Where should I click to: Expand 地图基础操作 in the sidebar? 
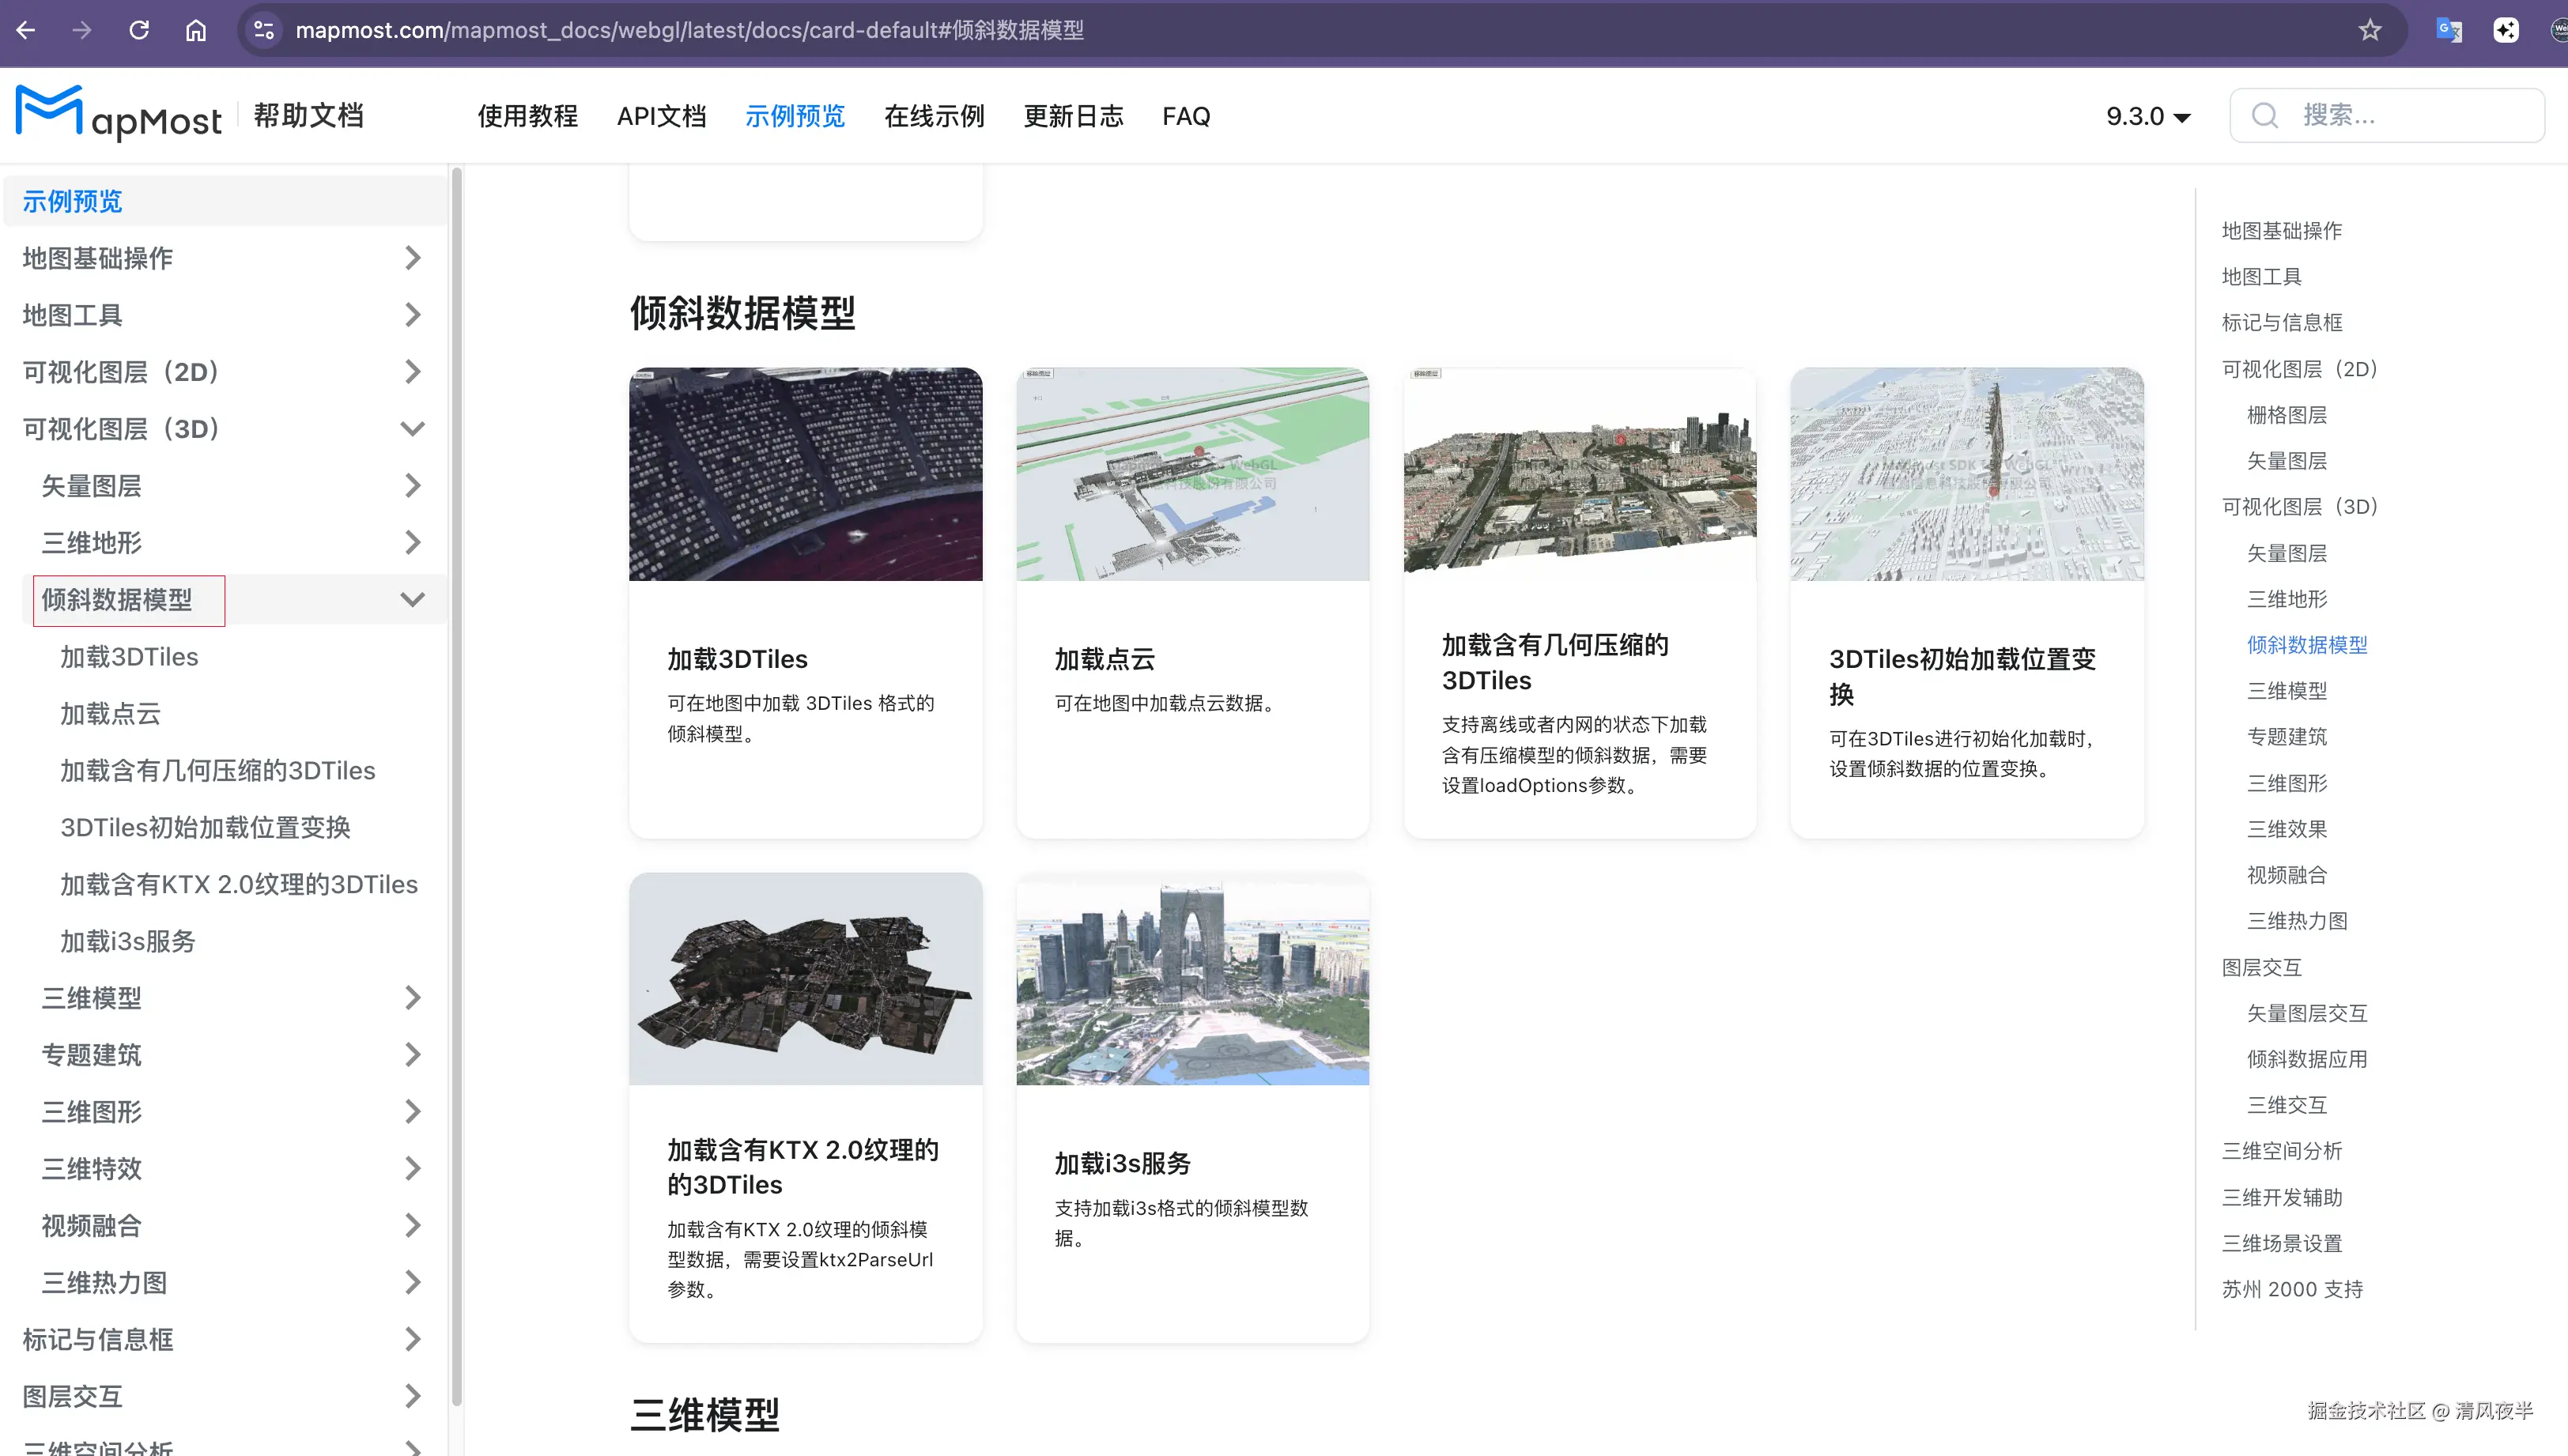point(412,258)
